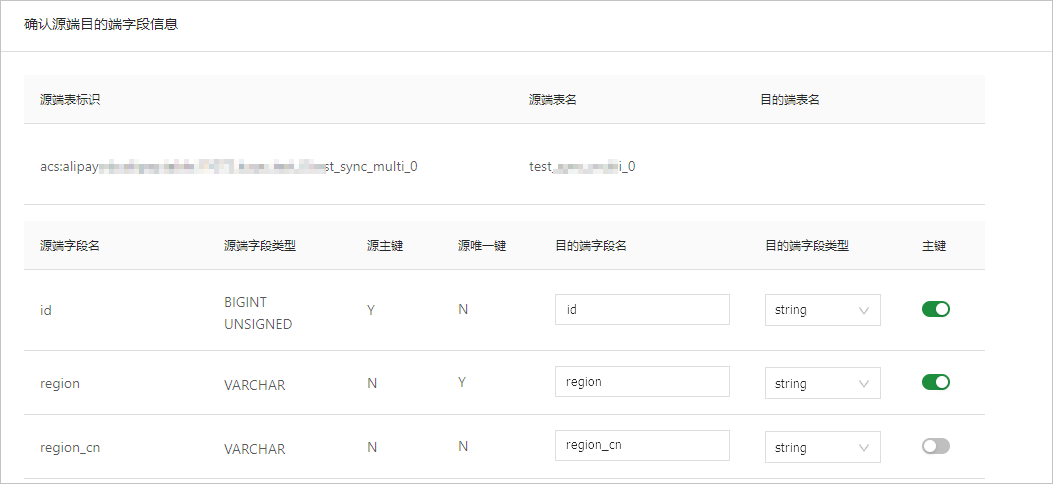This screenshot has height=484, width=1053.
Task: Click source primary key N in region_cn row
Action: pos(372,446)
